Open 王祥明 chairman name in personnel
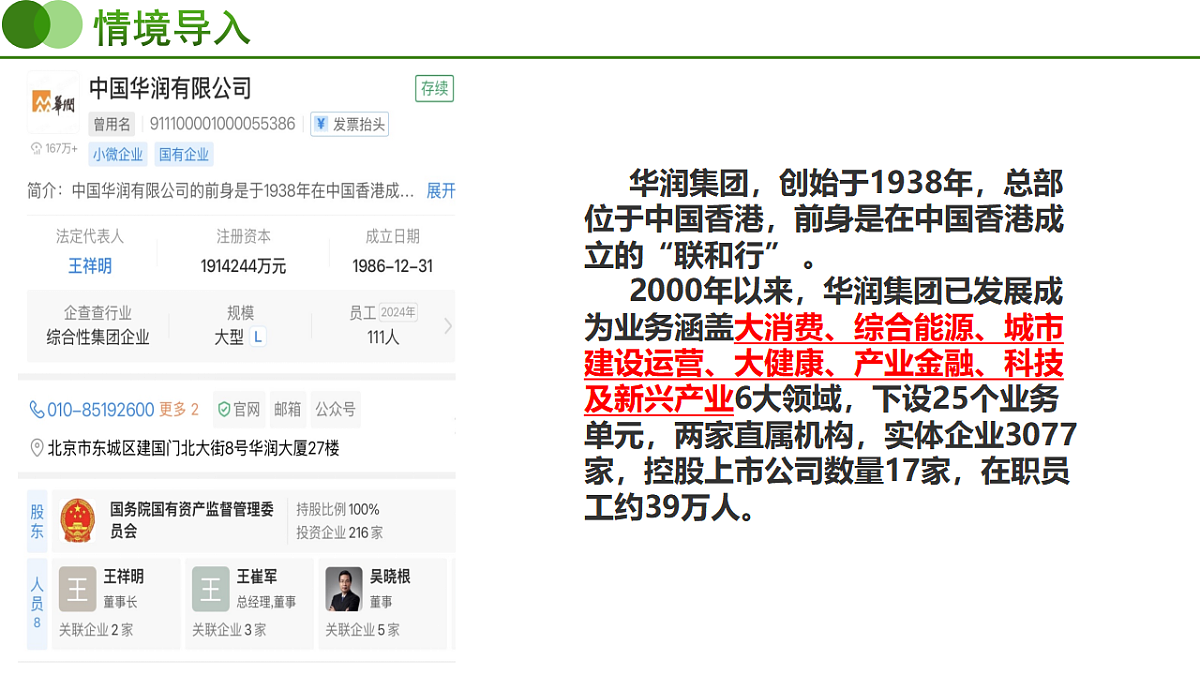Image resolution: width=1200 pixels, height=675 pixels. coord(124,577)
